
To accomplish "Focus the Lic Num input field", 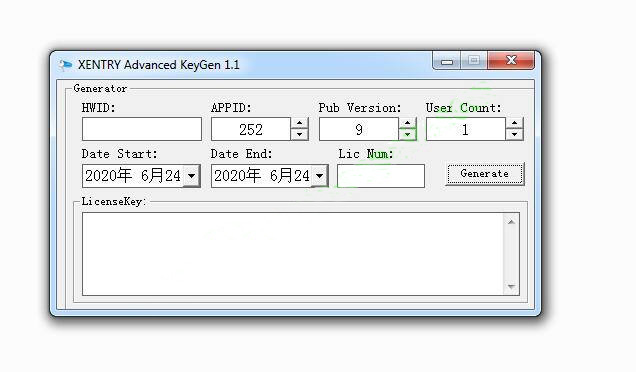I will point(381,176).
